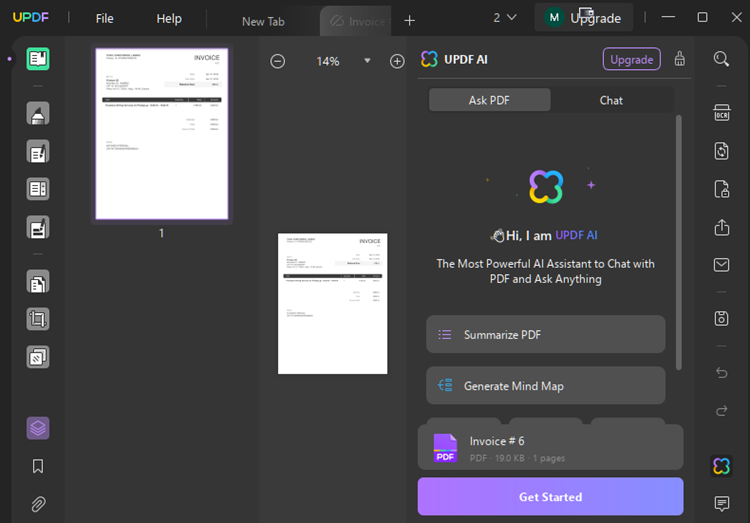Zoom out with the minus icon
The width and height of the screenshot is (750, 523).
[277, 61]
